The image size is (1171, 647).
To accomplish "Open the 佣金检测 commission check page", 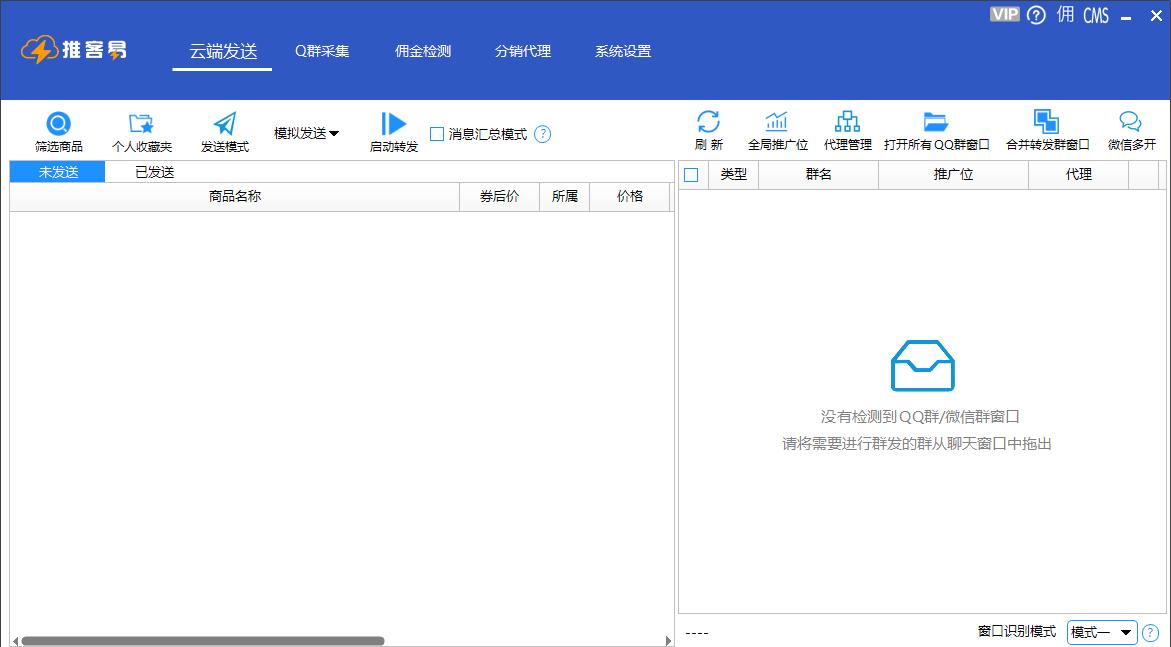I will (x=423, y=51).
